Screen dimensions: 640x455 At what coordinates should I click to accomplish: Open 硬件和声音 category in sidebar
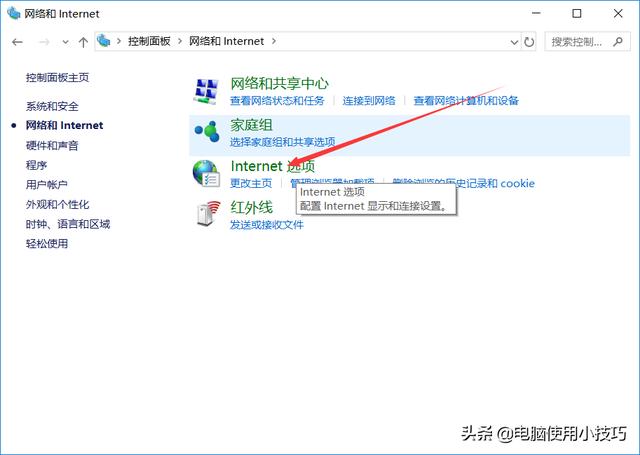52,145
